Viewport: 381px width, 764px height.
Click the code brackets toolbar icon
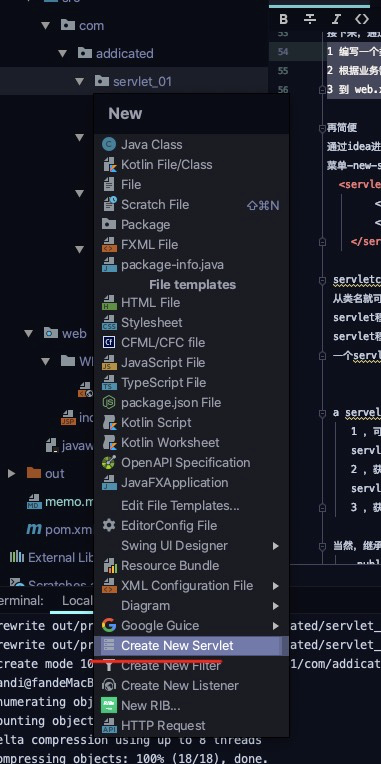[362, 19]
